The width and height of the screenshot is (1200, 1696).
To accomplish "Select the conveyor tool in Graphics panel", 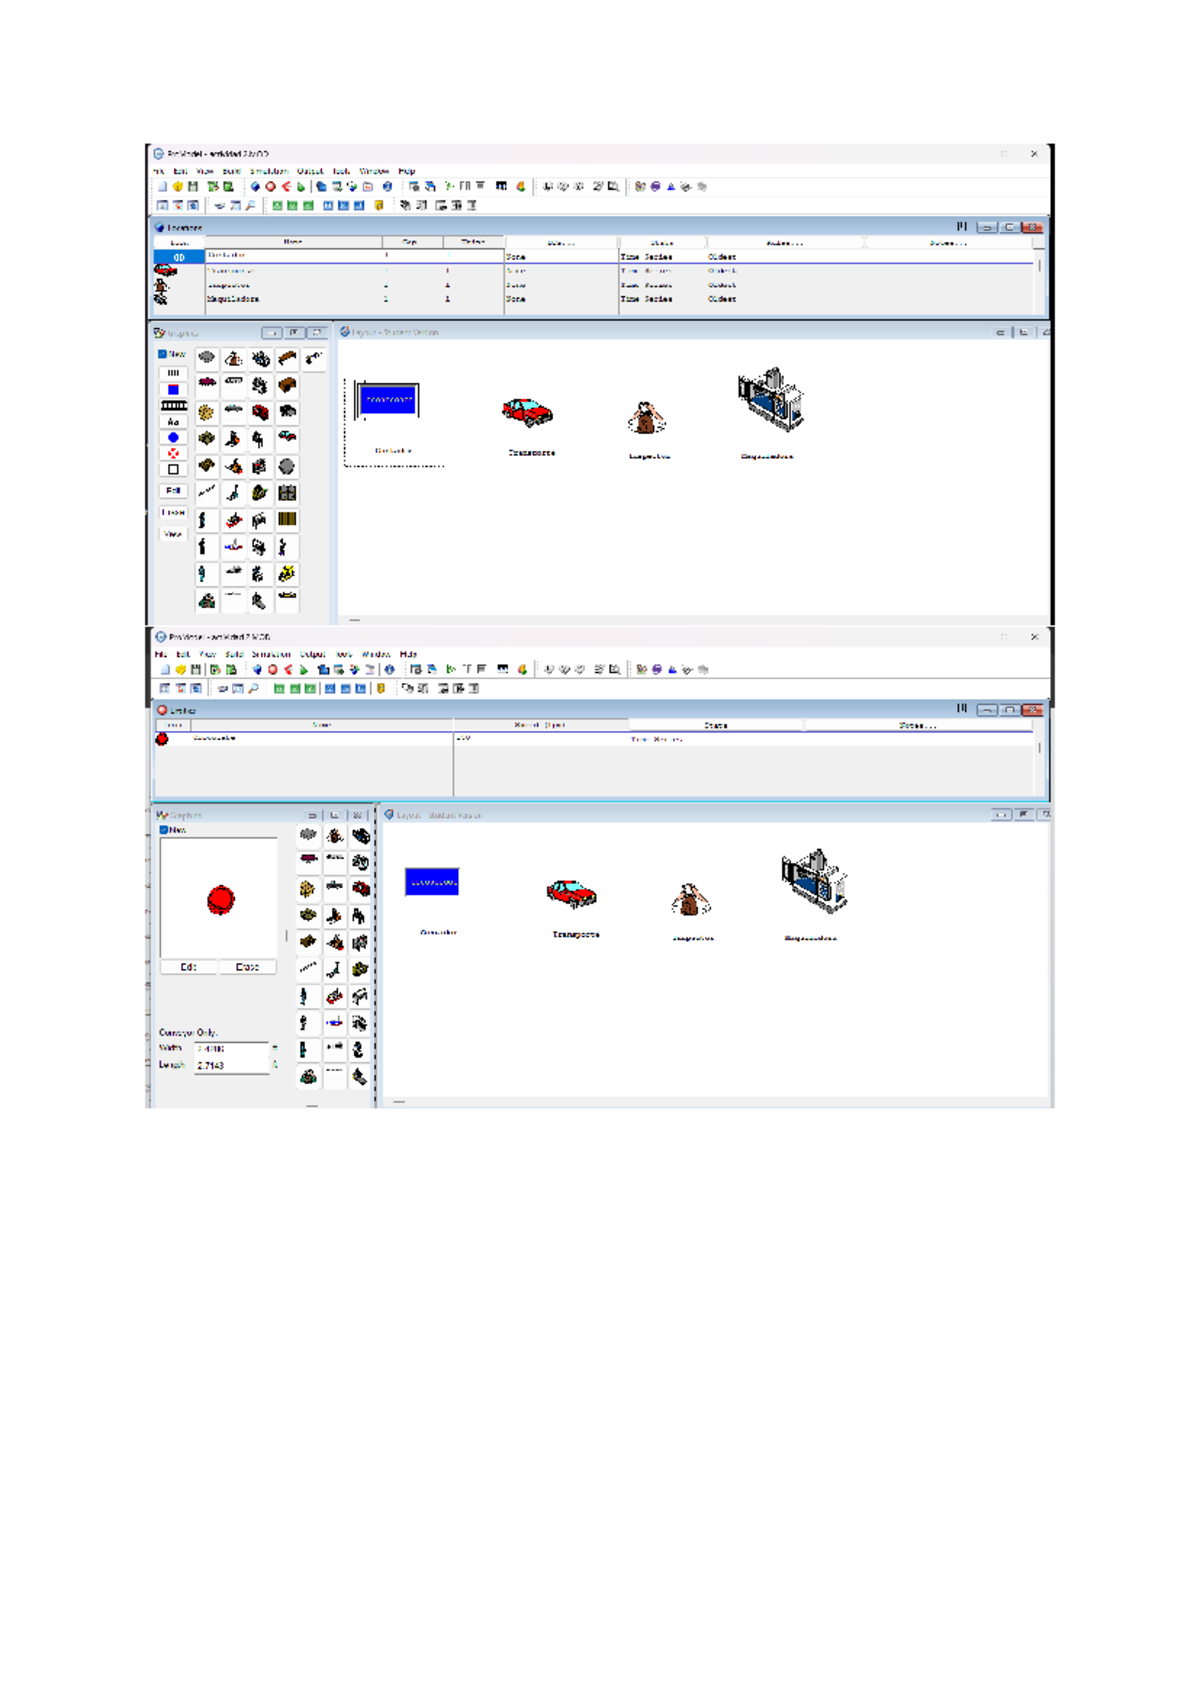I will [174, 406].
